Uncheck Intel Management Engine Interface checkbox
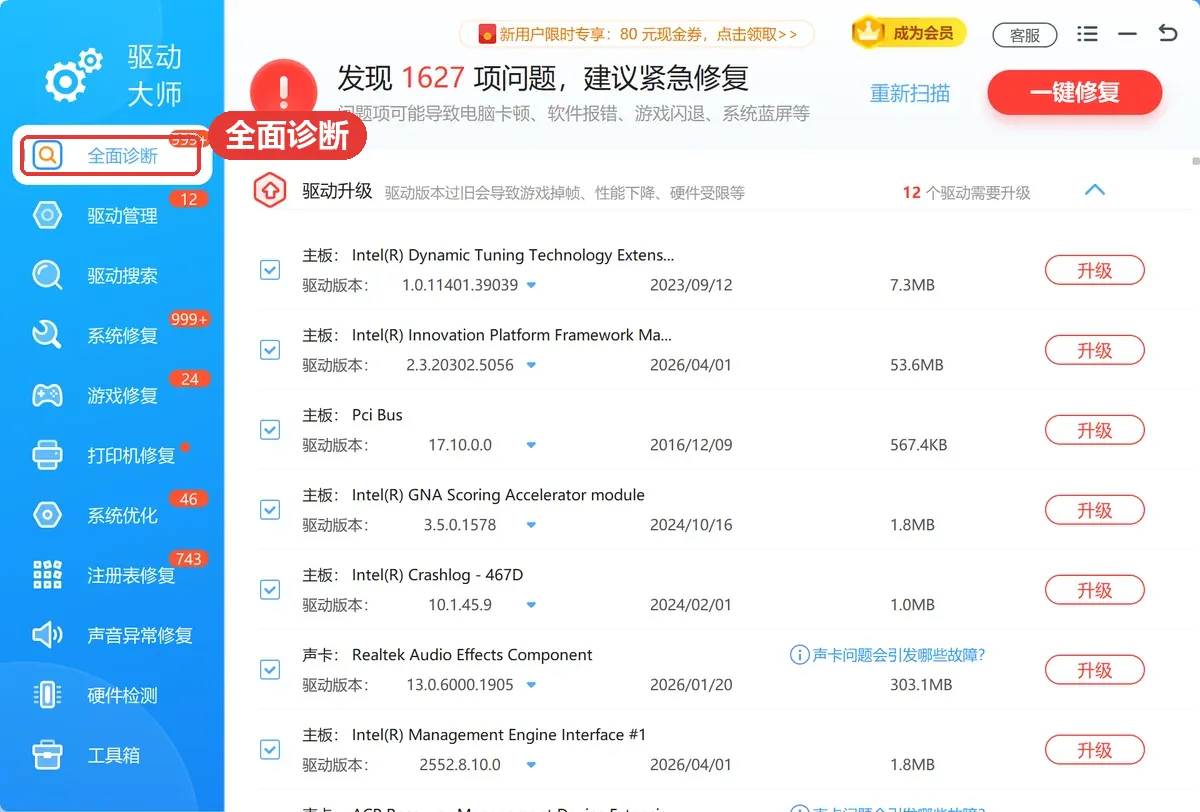The height and width of the screenshot is (812, 1200). (x=270, y=749)
